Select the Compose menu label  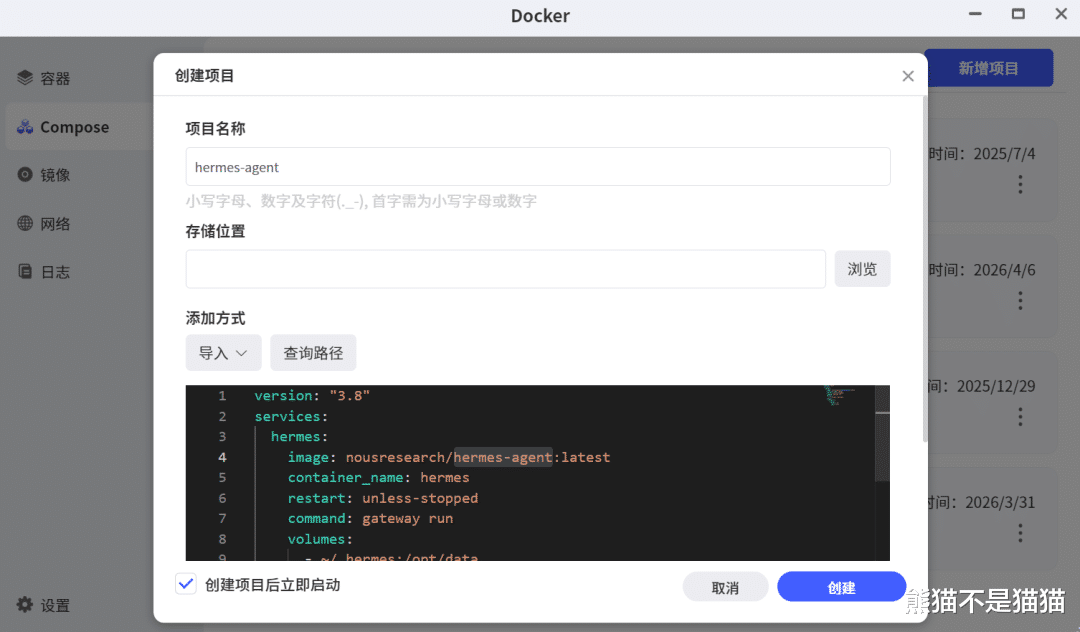tap(74, 127)
